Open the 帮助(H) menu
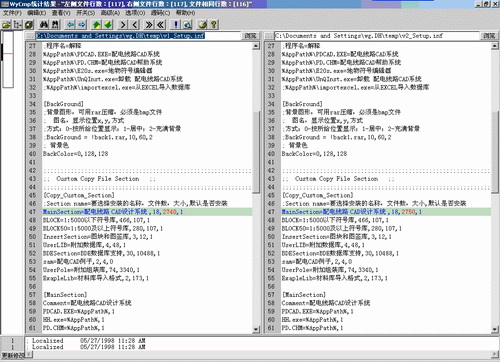 [185, 13]
